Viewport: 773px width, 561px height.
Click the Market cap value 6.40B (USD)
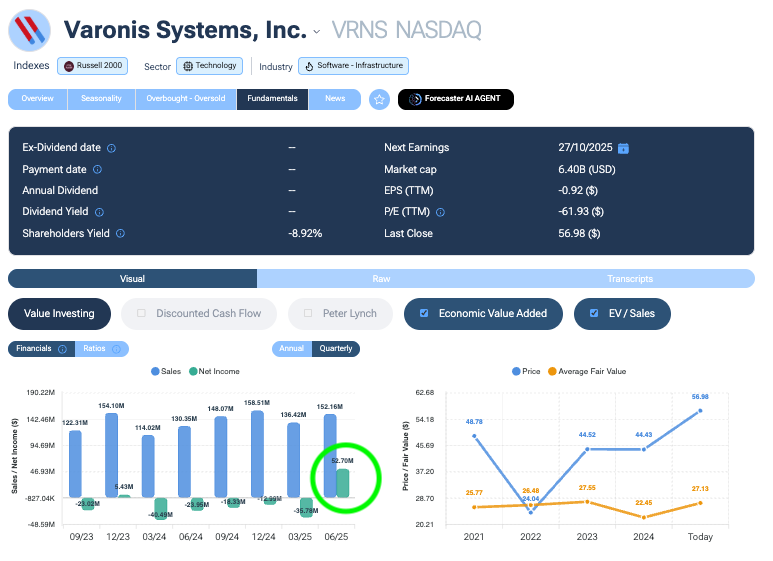click(x=587, y=170)
